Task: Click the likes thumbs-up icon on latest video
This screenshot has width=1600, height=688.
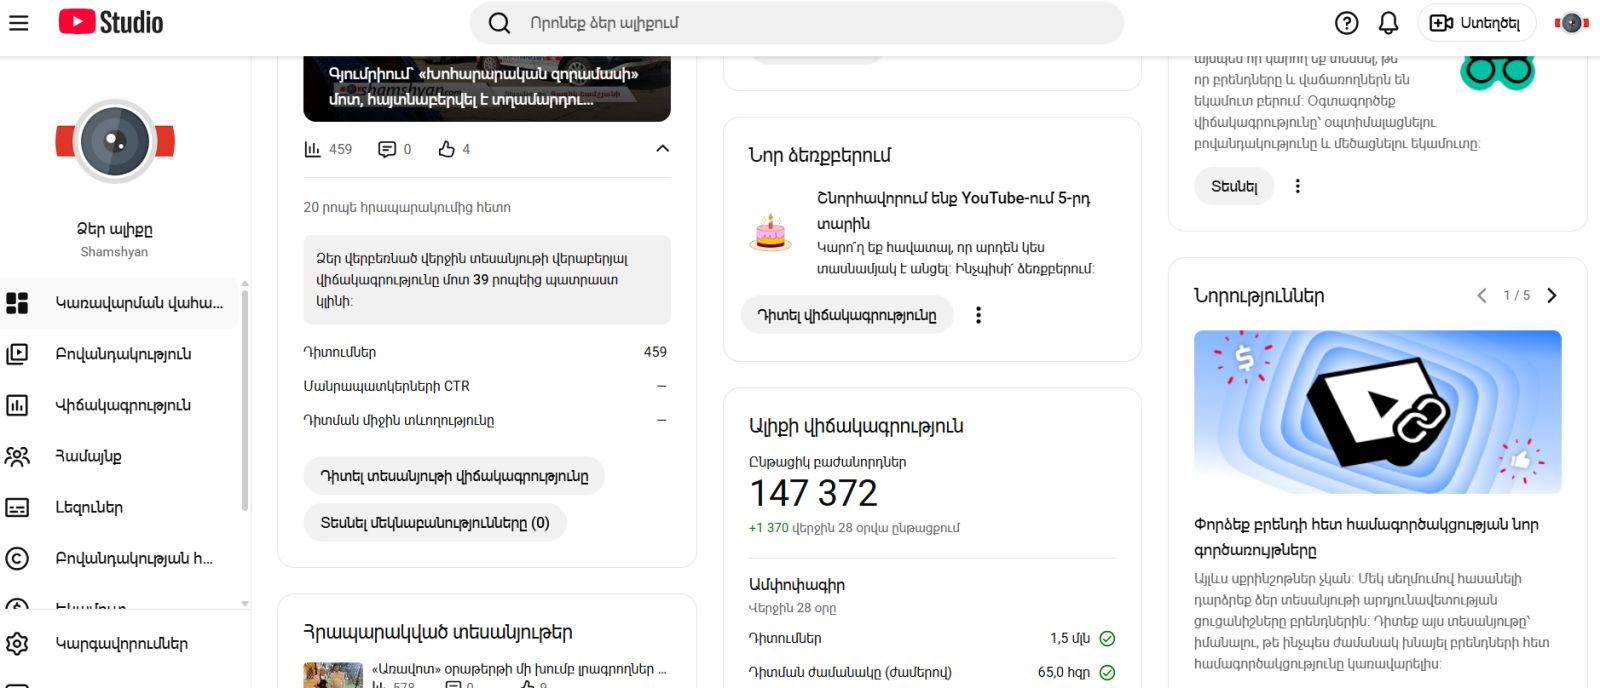Action: coord(446,149)
